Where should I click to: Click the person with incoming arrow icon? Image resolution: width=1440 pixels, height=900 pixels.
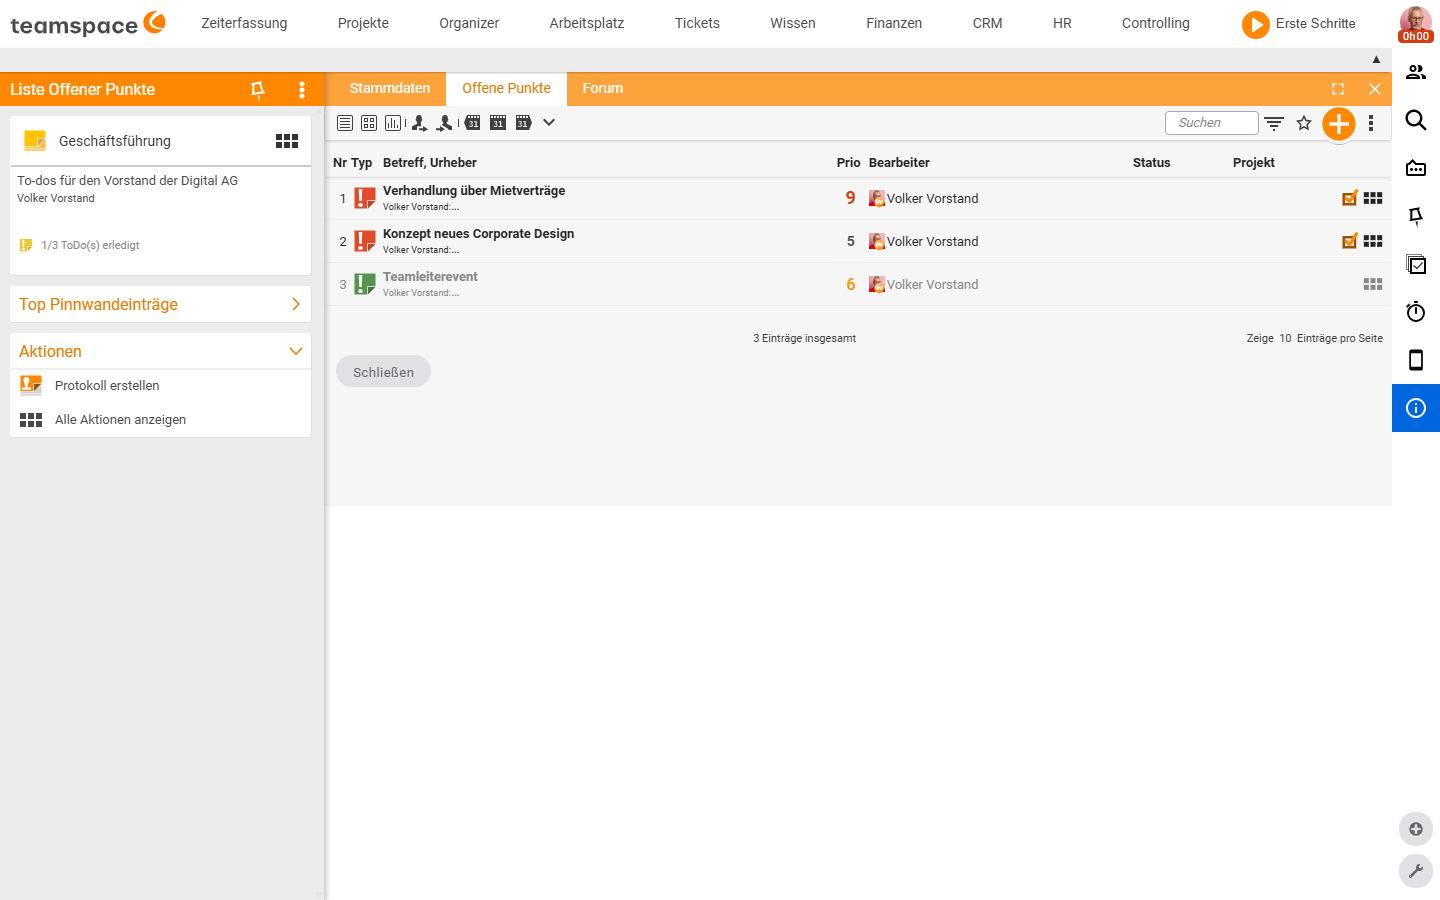pos(445,123)
